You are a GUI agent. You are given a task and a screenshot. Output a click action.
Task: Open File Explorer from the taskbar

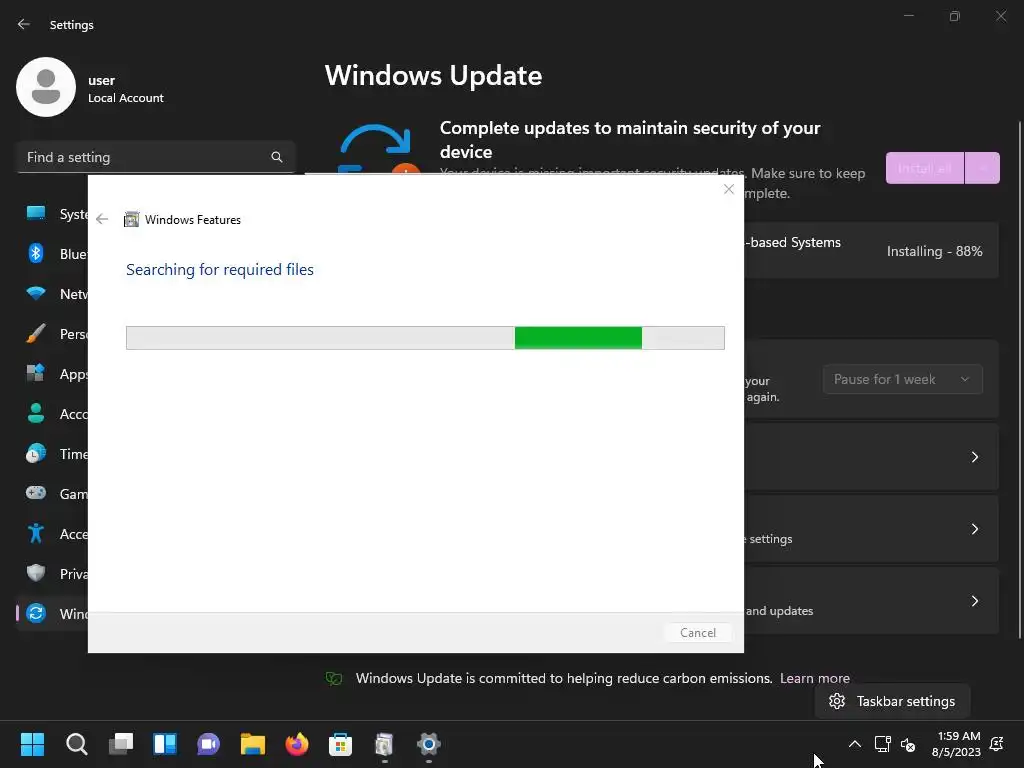tap(253, 744)
